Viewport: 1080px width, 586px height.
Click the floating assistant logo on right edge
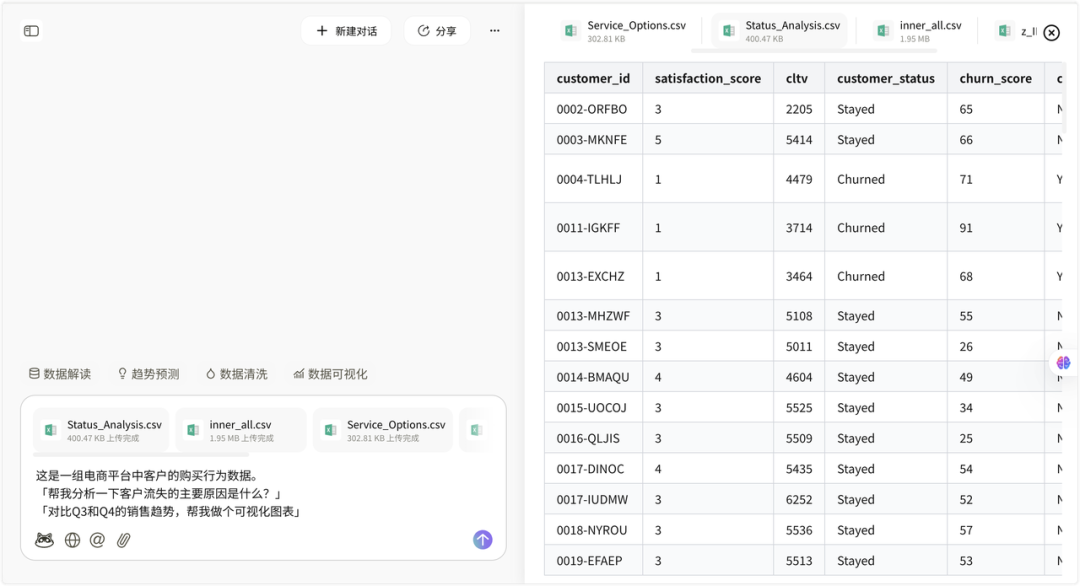(x=1062, y=363)
